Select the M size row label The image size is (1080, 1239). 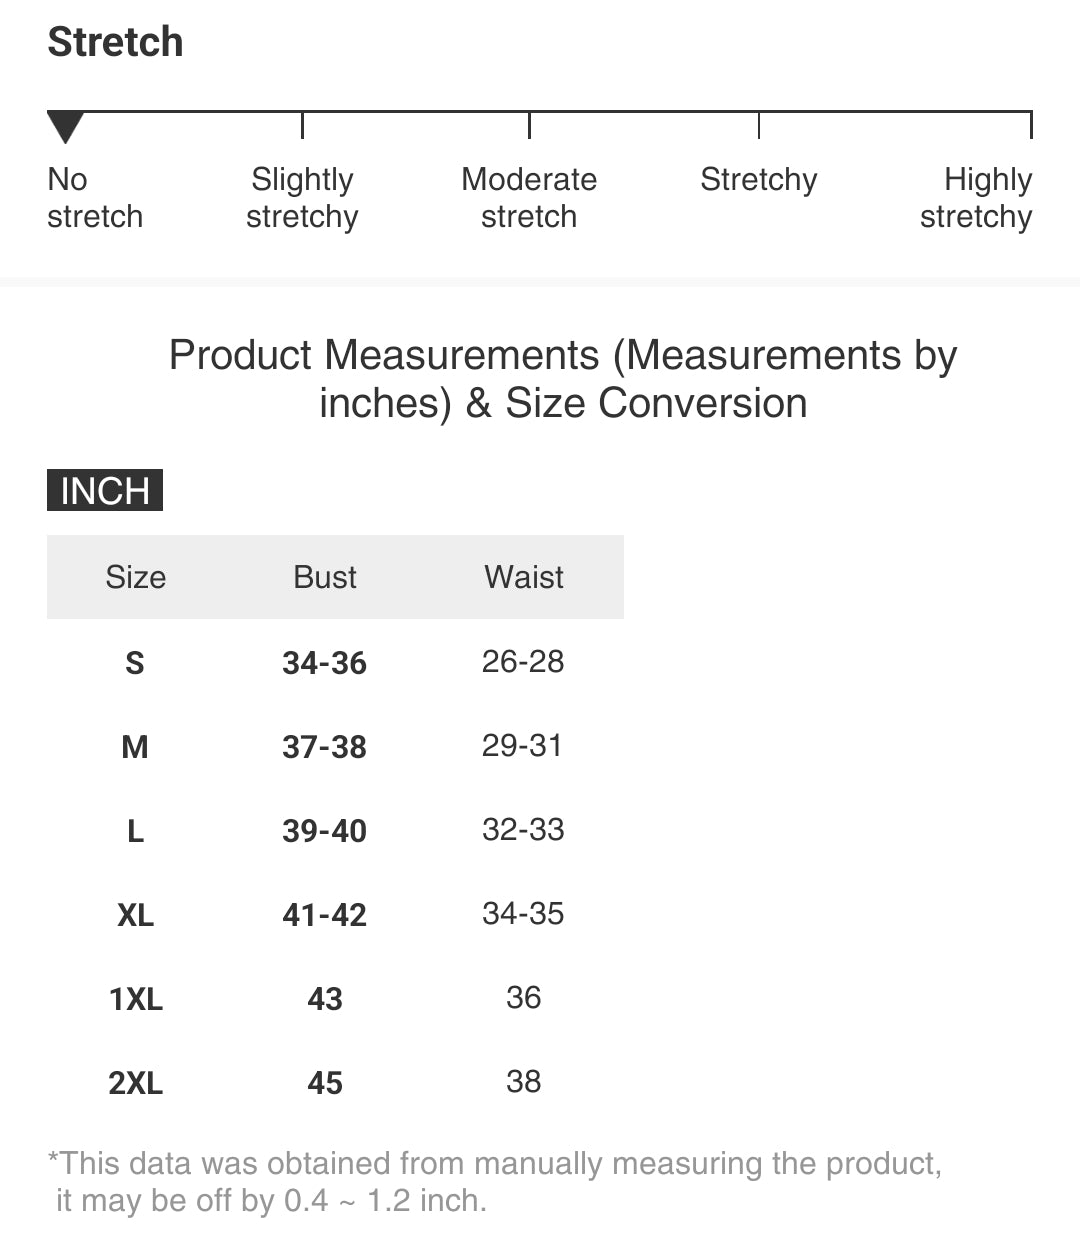pyautogui.click(x=135, y=747)
